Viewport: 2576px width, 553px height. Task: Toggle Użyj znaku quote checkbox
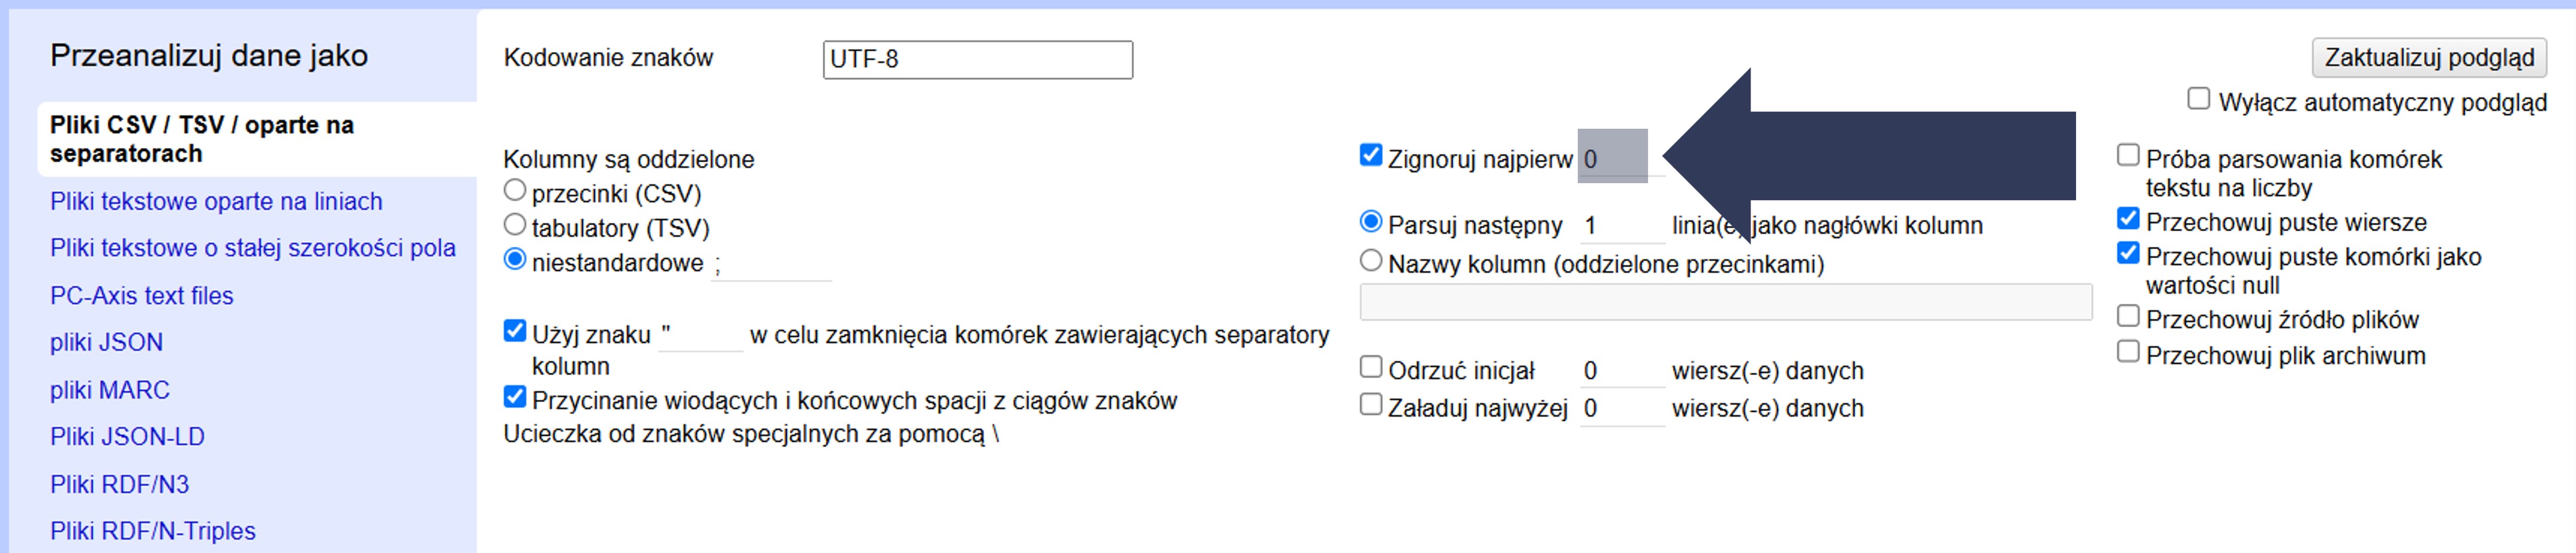515,331
